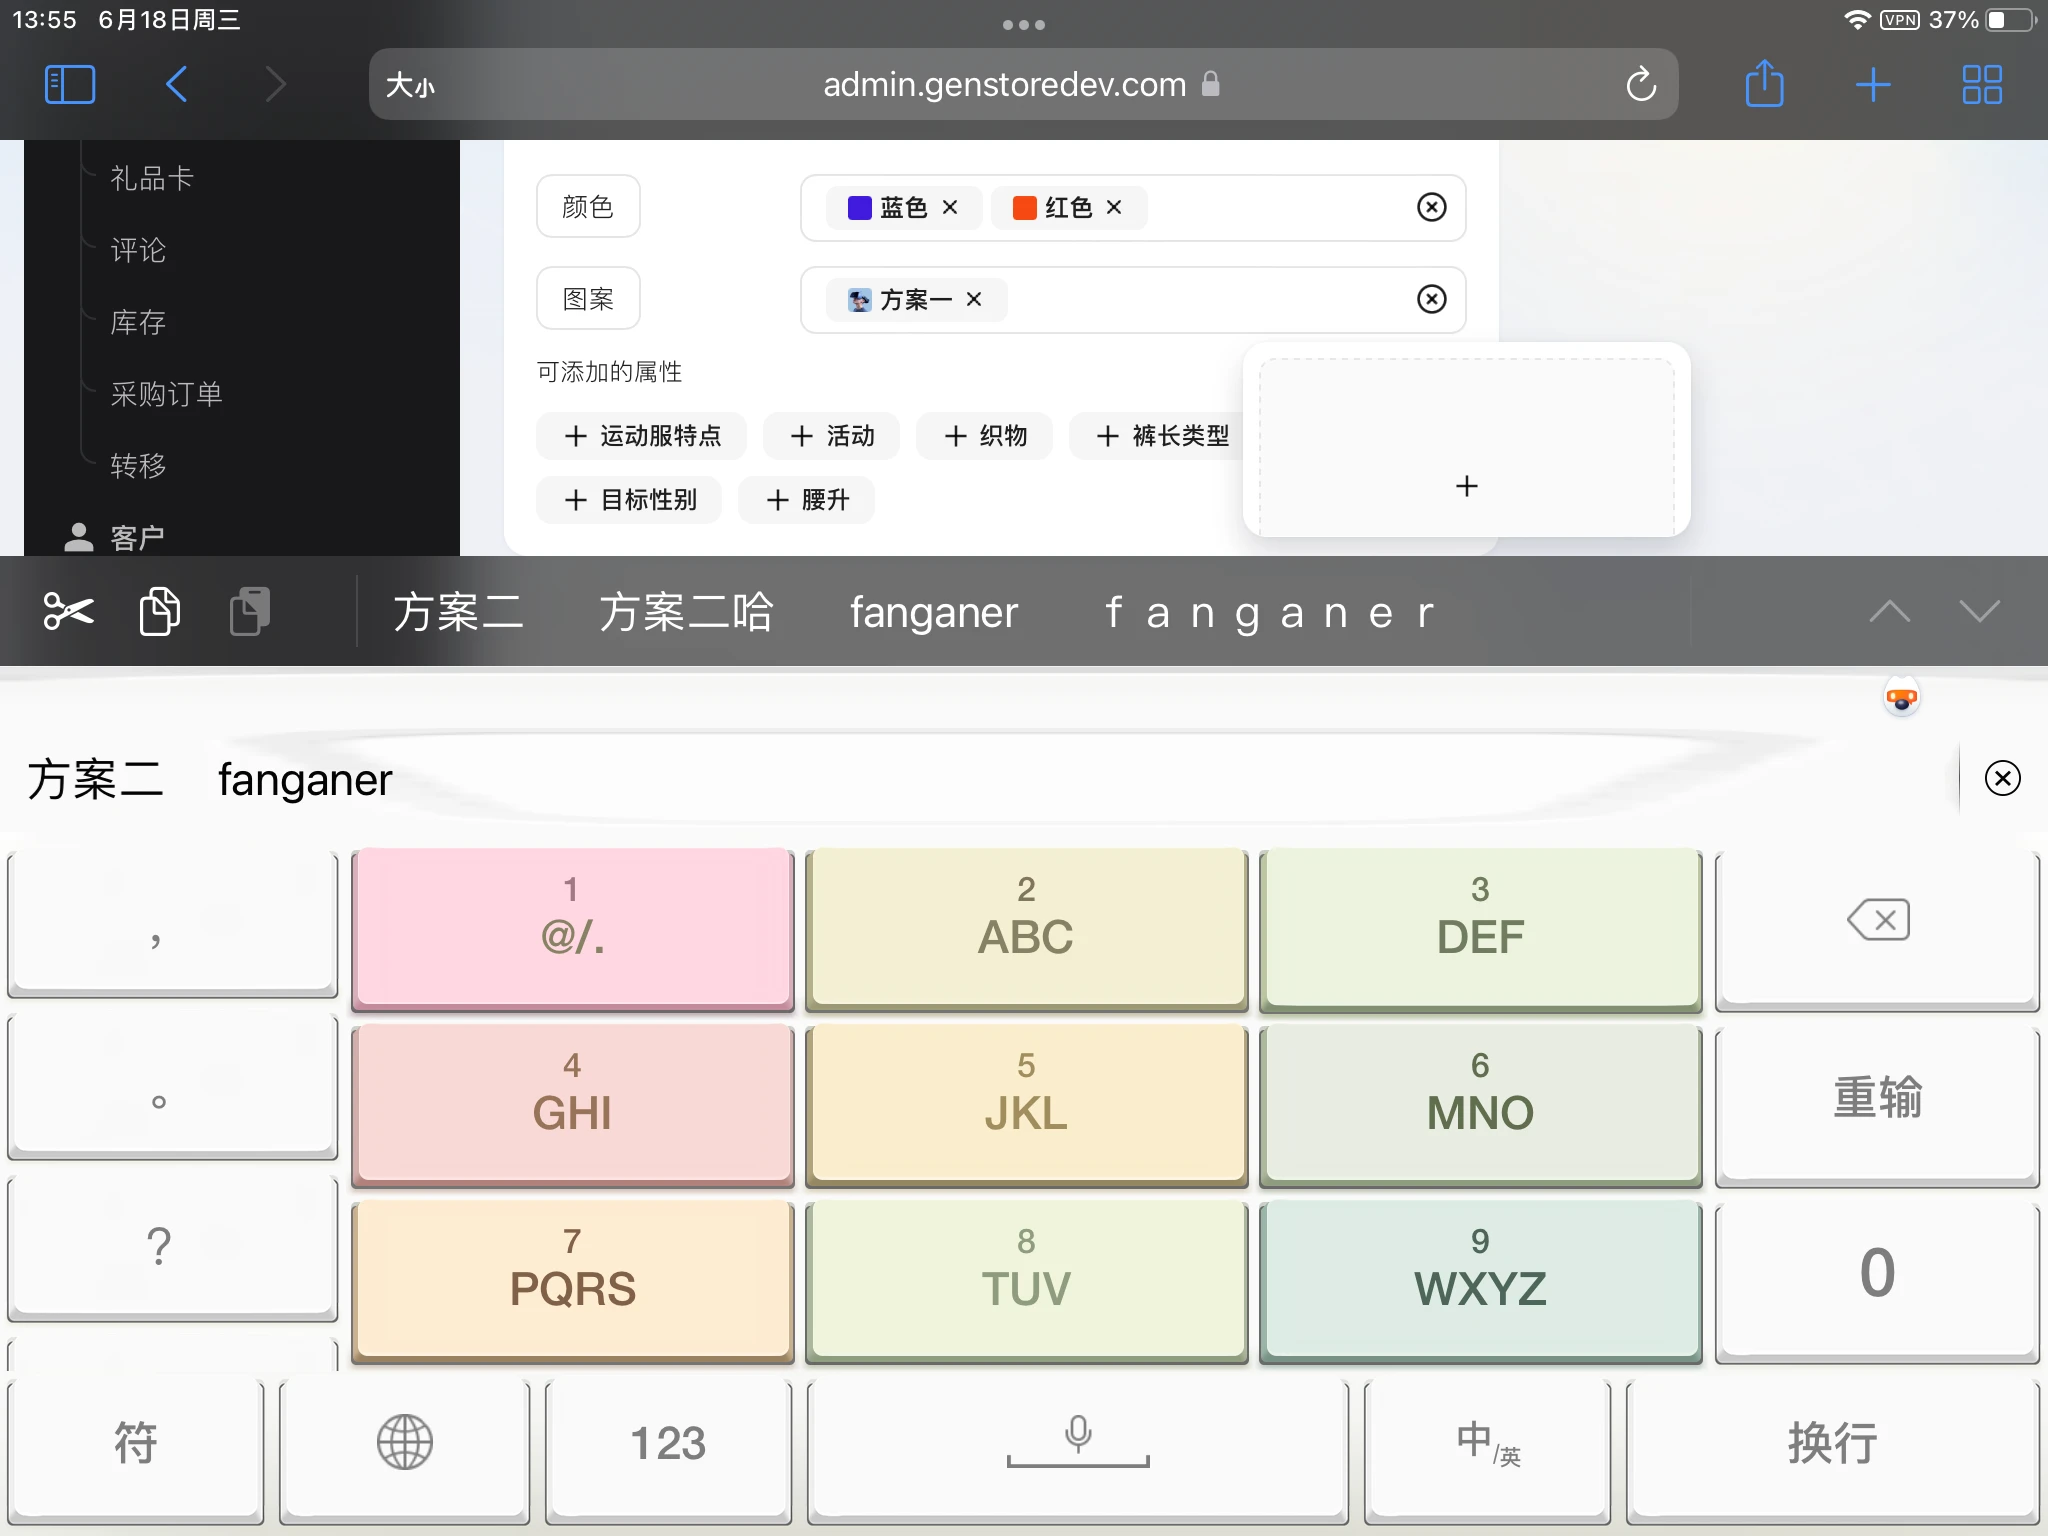The height and width of the screenshot is (1536, 2048).
Task: Open 采购订单 in the sidebar
Action: click(x=166, y=394)
